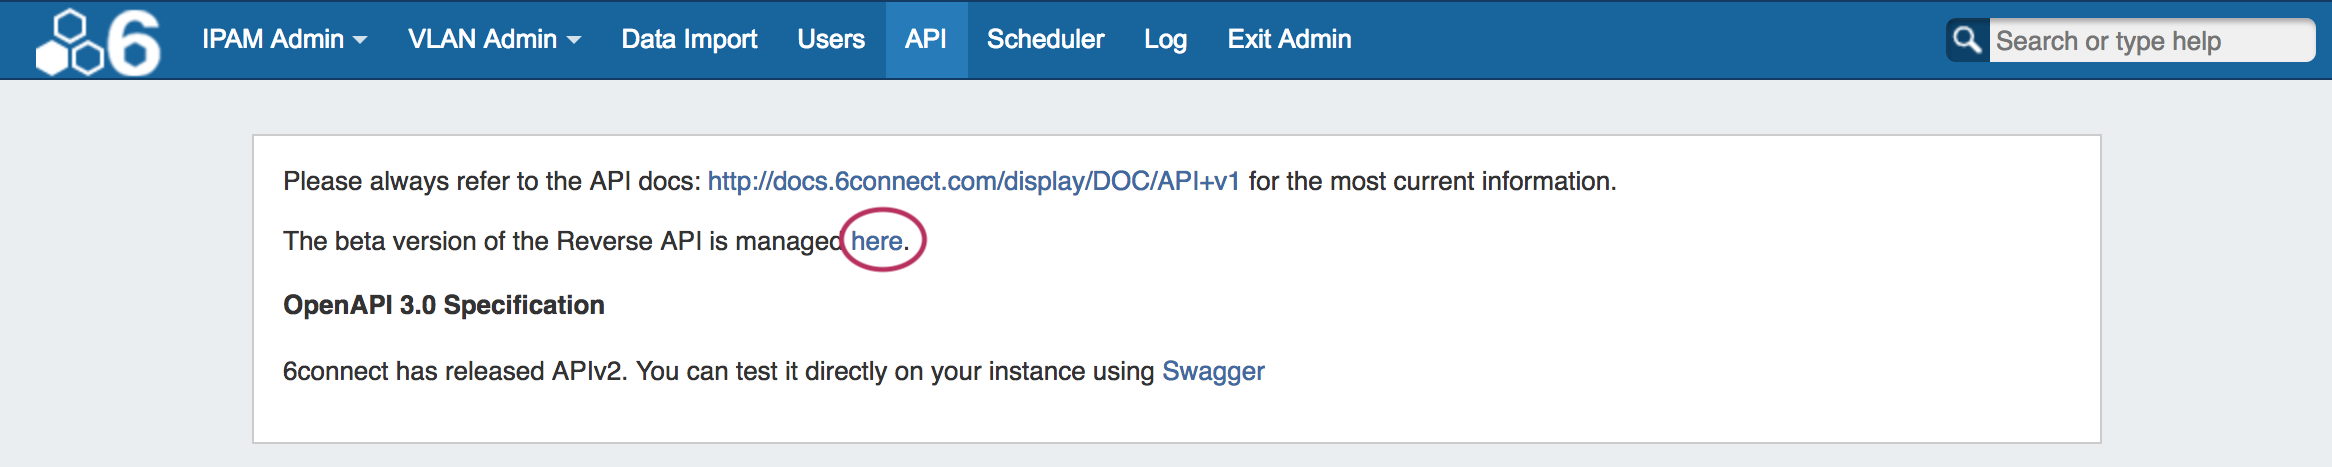
Task: Click the caret arrow beside IPAM Admin
Action: pyautogui.click(x=361, y=40)
